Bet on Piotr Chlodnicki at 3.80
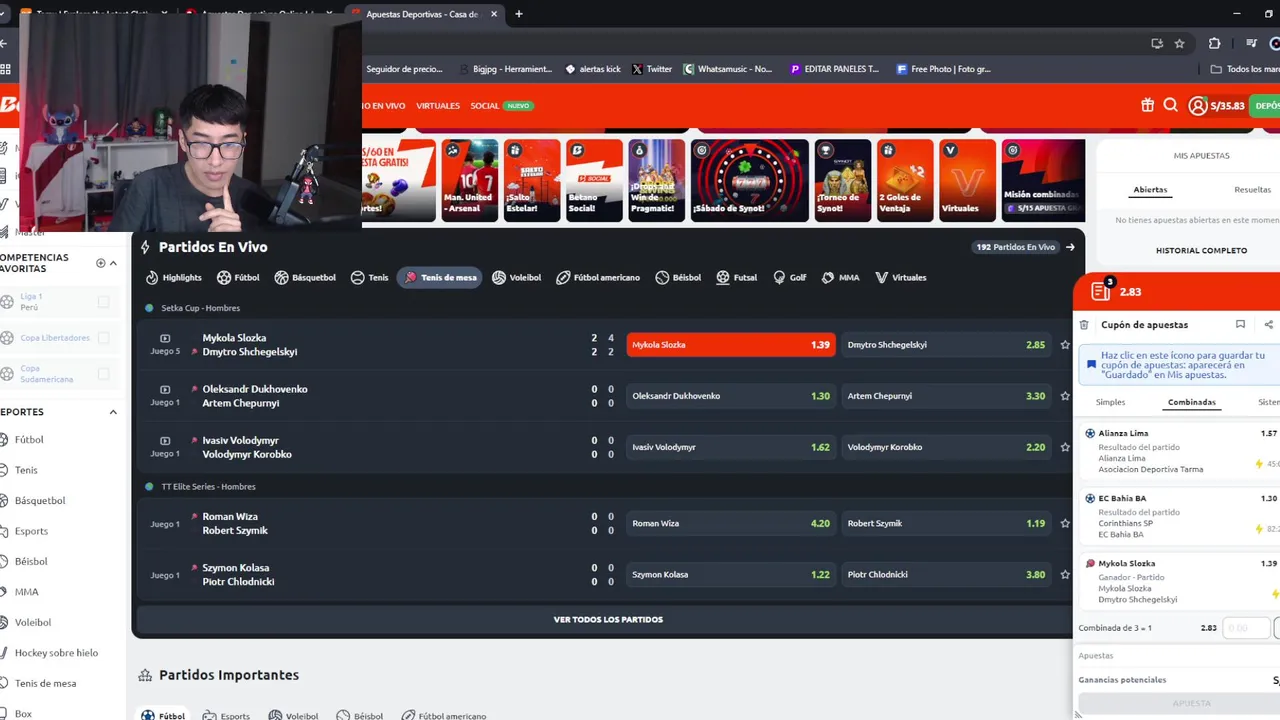The image size is (1280, 720). tap(946, 575)
